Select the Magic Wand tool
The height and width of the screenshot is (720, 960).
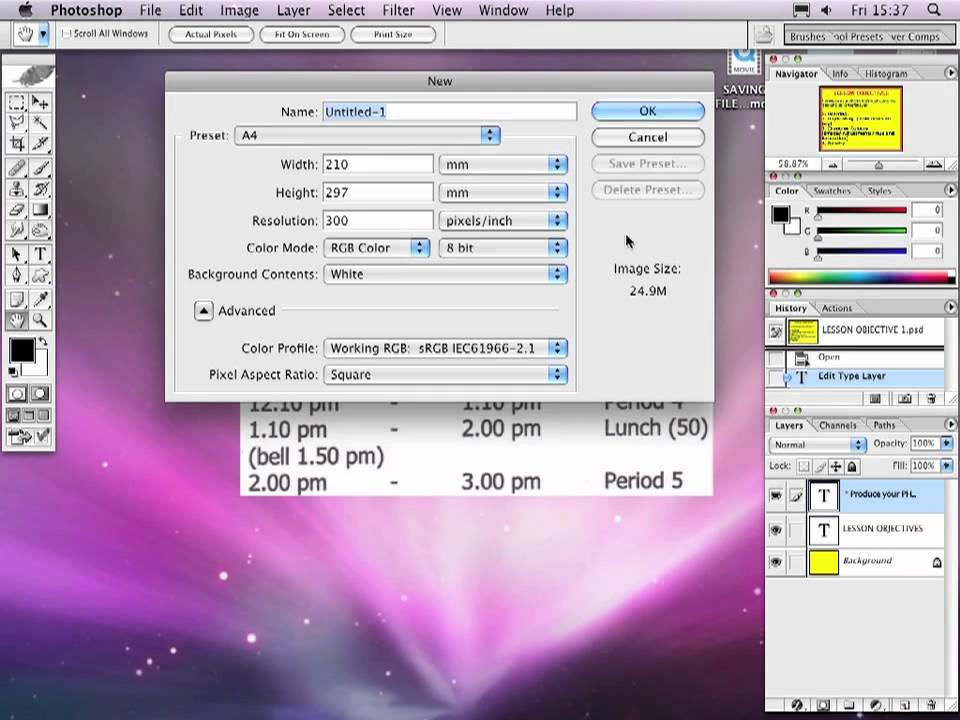tap(40, 123)
